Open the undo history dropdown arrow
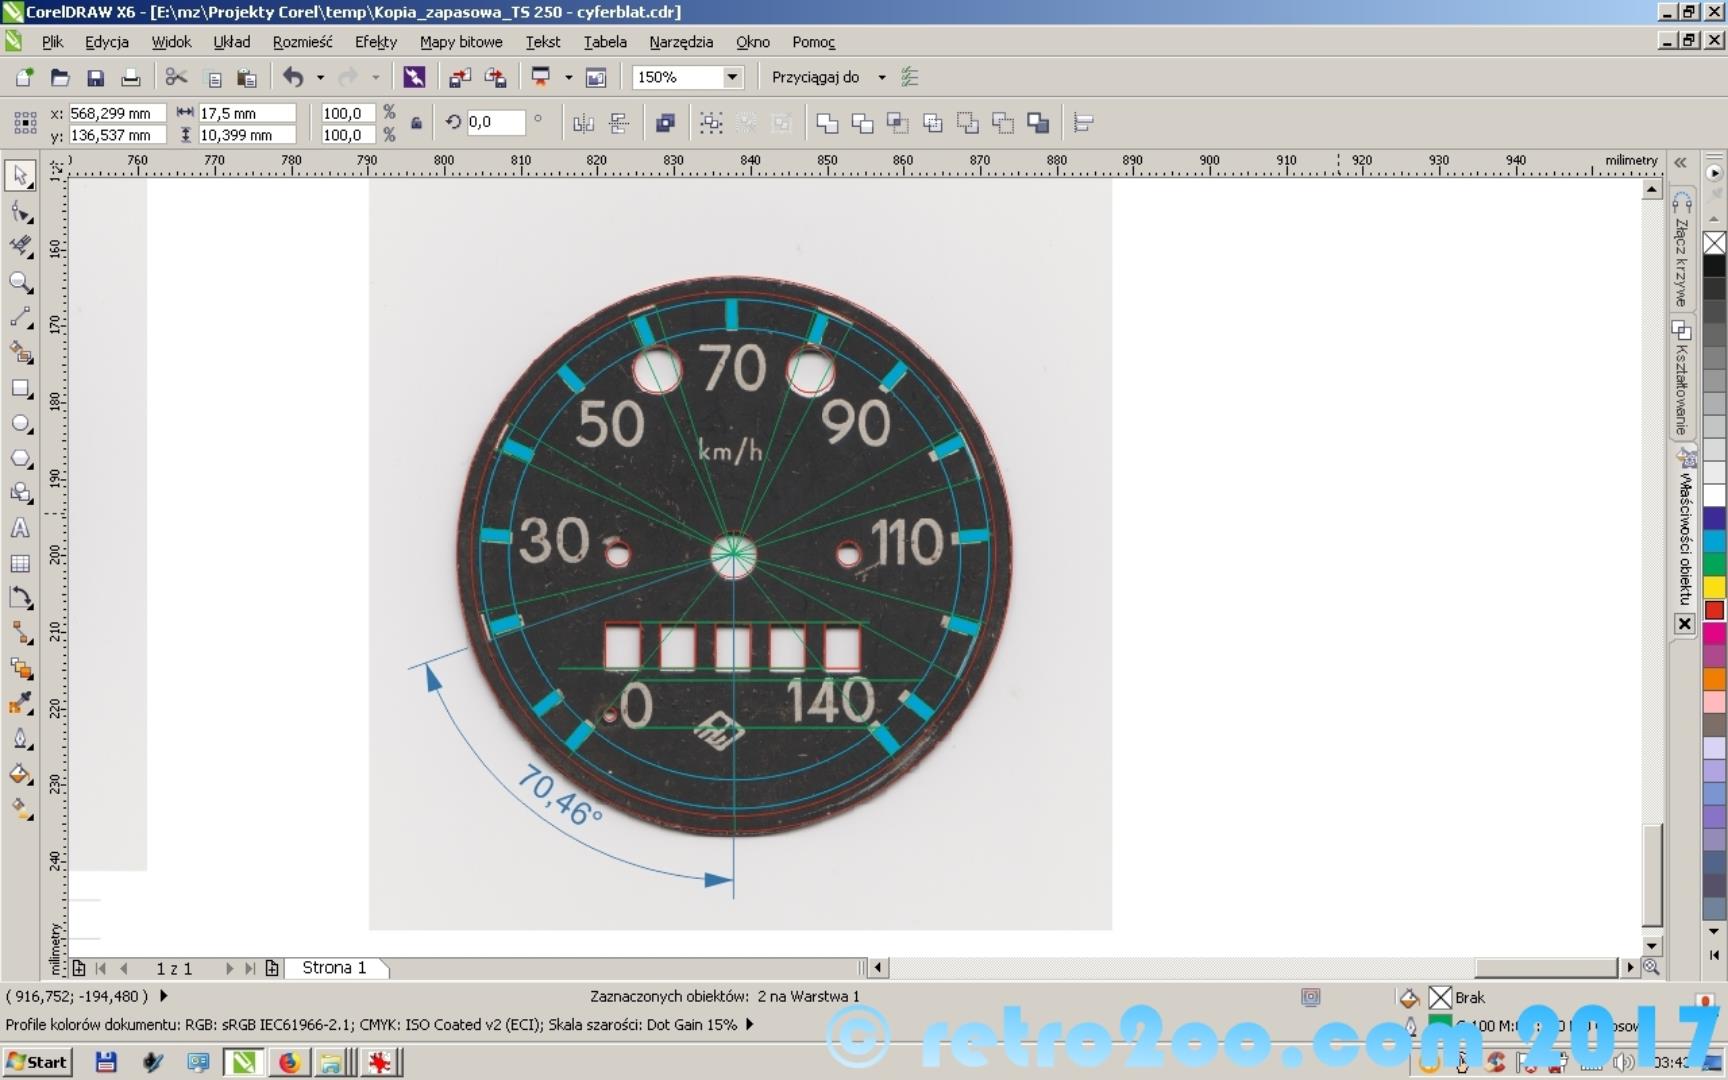Screen dimensions: 1728x1080 tap(320, 77)
